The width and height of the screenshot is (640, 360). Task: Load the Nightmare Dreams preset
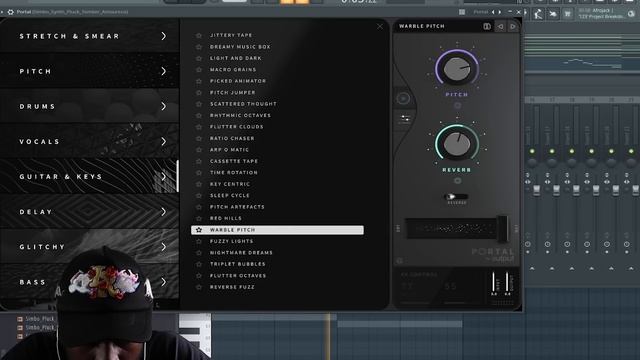(x=241, y=253)
